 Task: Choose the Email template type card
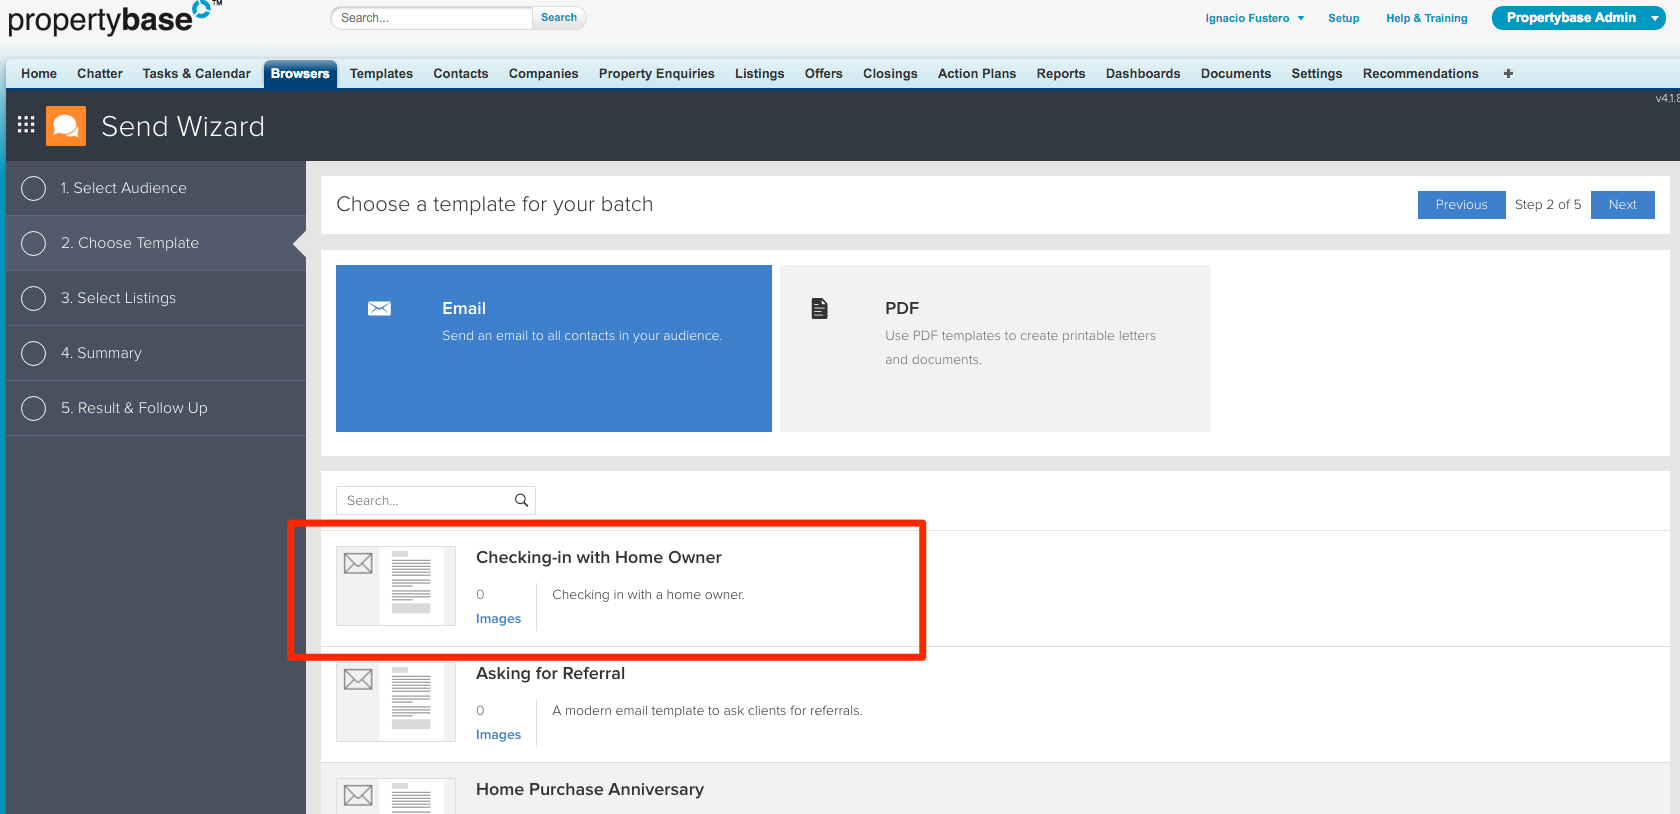tap(554, 348)
